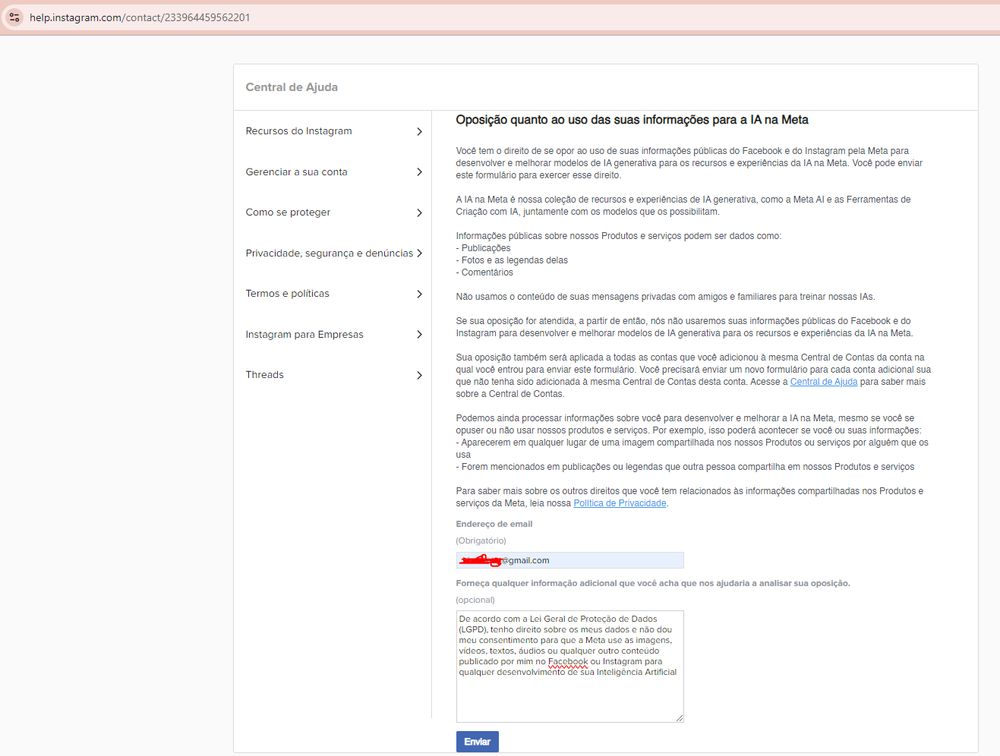The height and width of the screenshot is (756, 1000).
Task: Expand chevron next to Gerenciar a sua conta
Action: (419, 172)
